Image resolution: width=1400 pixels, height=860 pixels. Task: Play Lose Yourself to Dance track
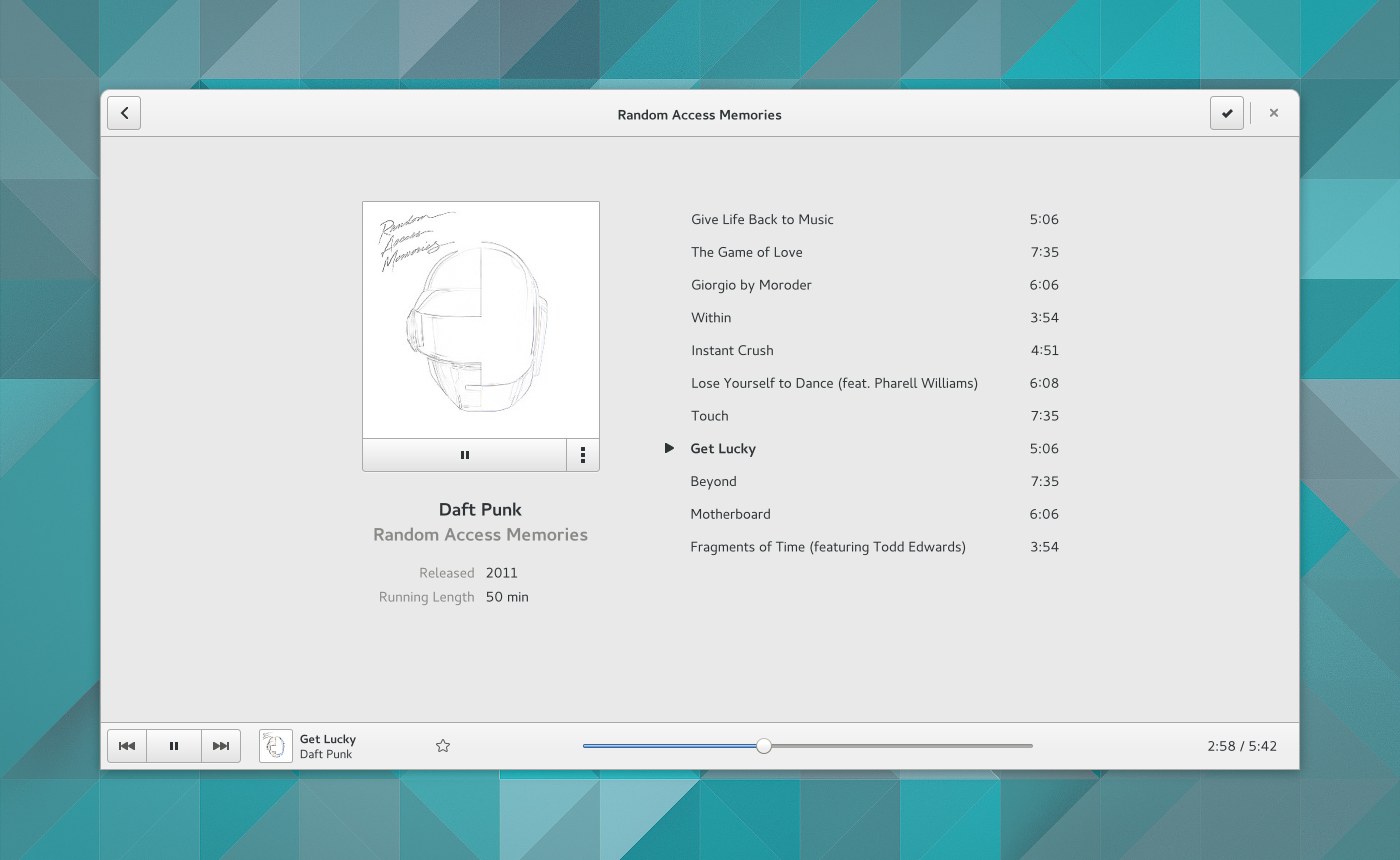click(834, 383)
